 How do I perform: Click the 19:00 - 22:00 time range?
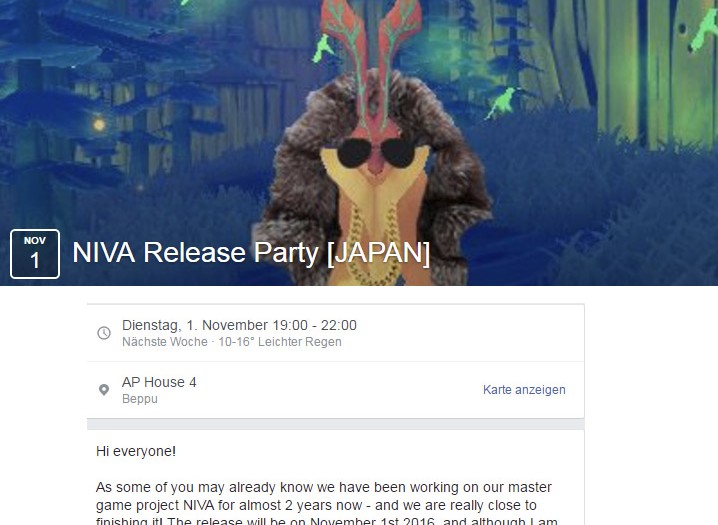pos(314,325)
